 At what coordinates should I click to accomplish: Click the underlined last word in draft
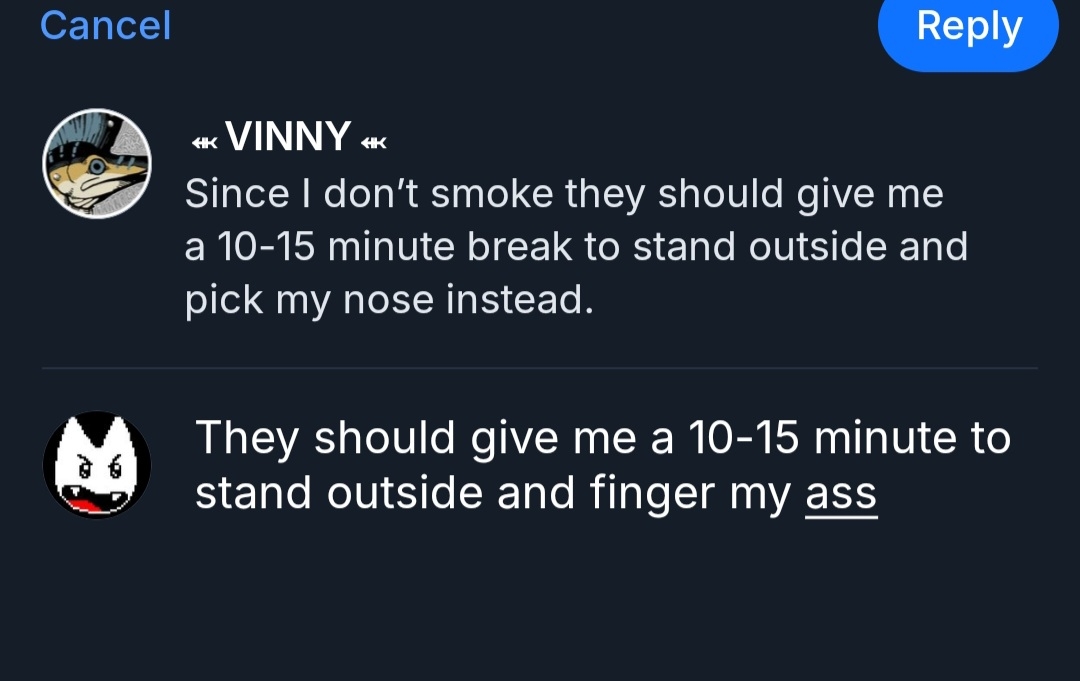tap(840, 493)
